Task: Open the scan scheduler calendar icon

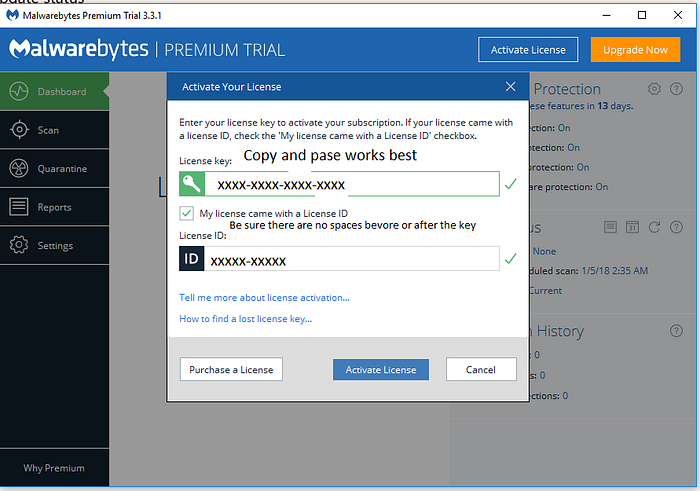Action: click(x=632, y=227)
